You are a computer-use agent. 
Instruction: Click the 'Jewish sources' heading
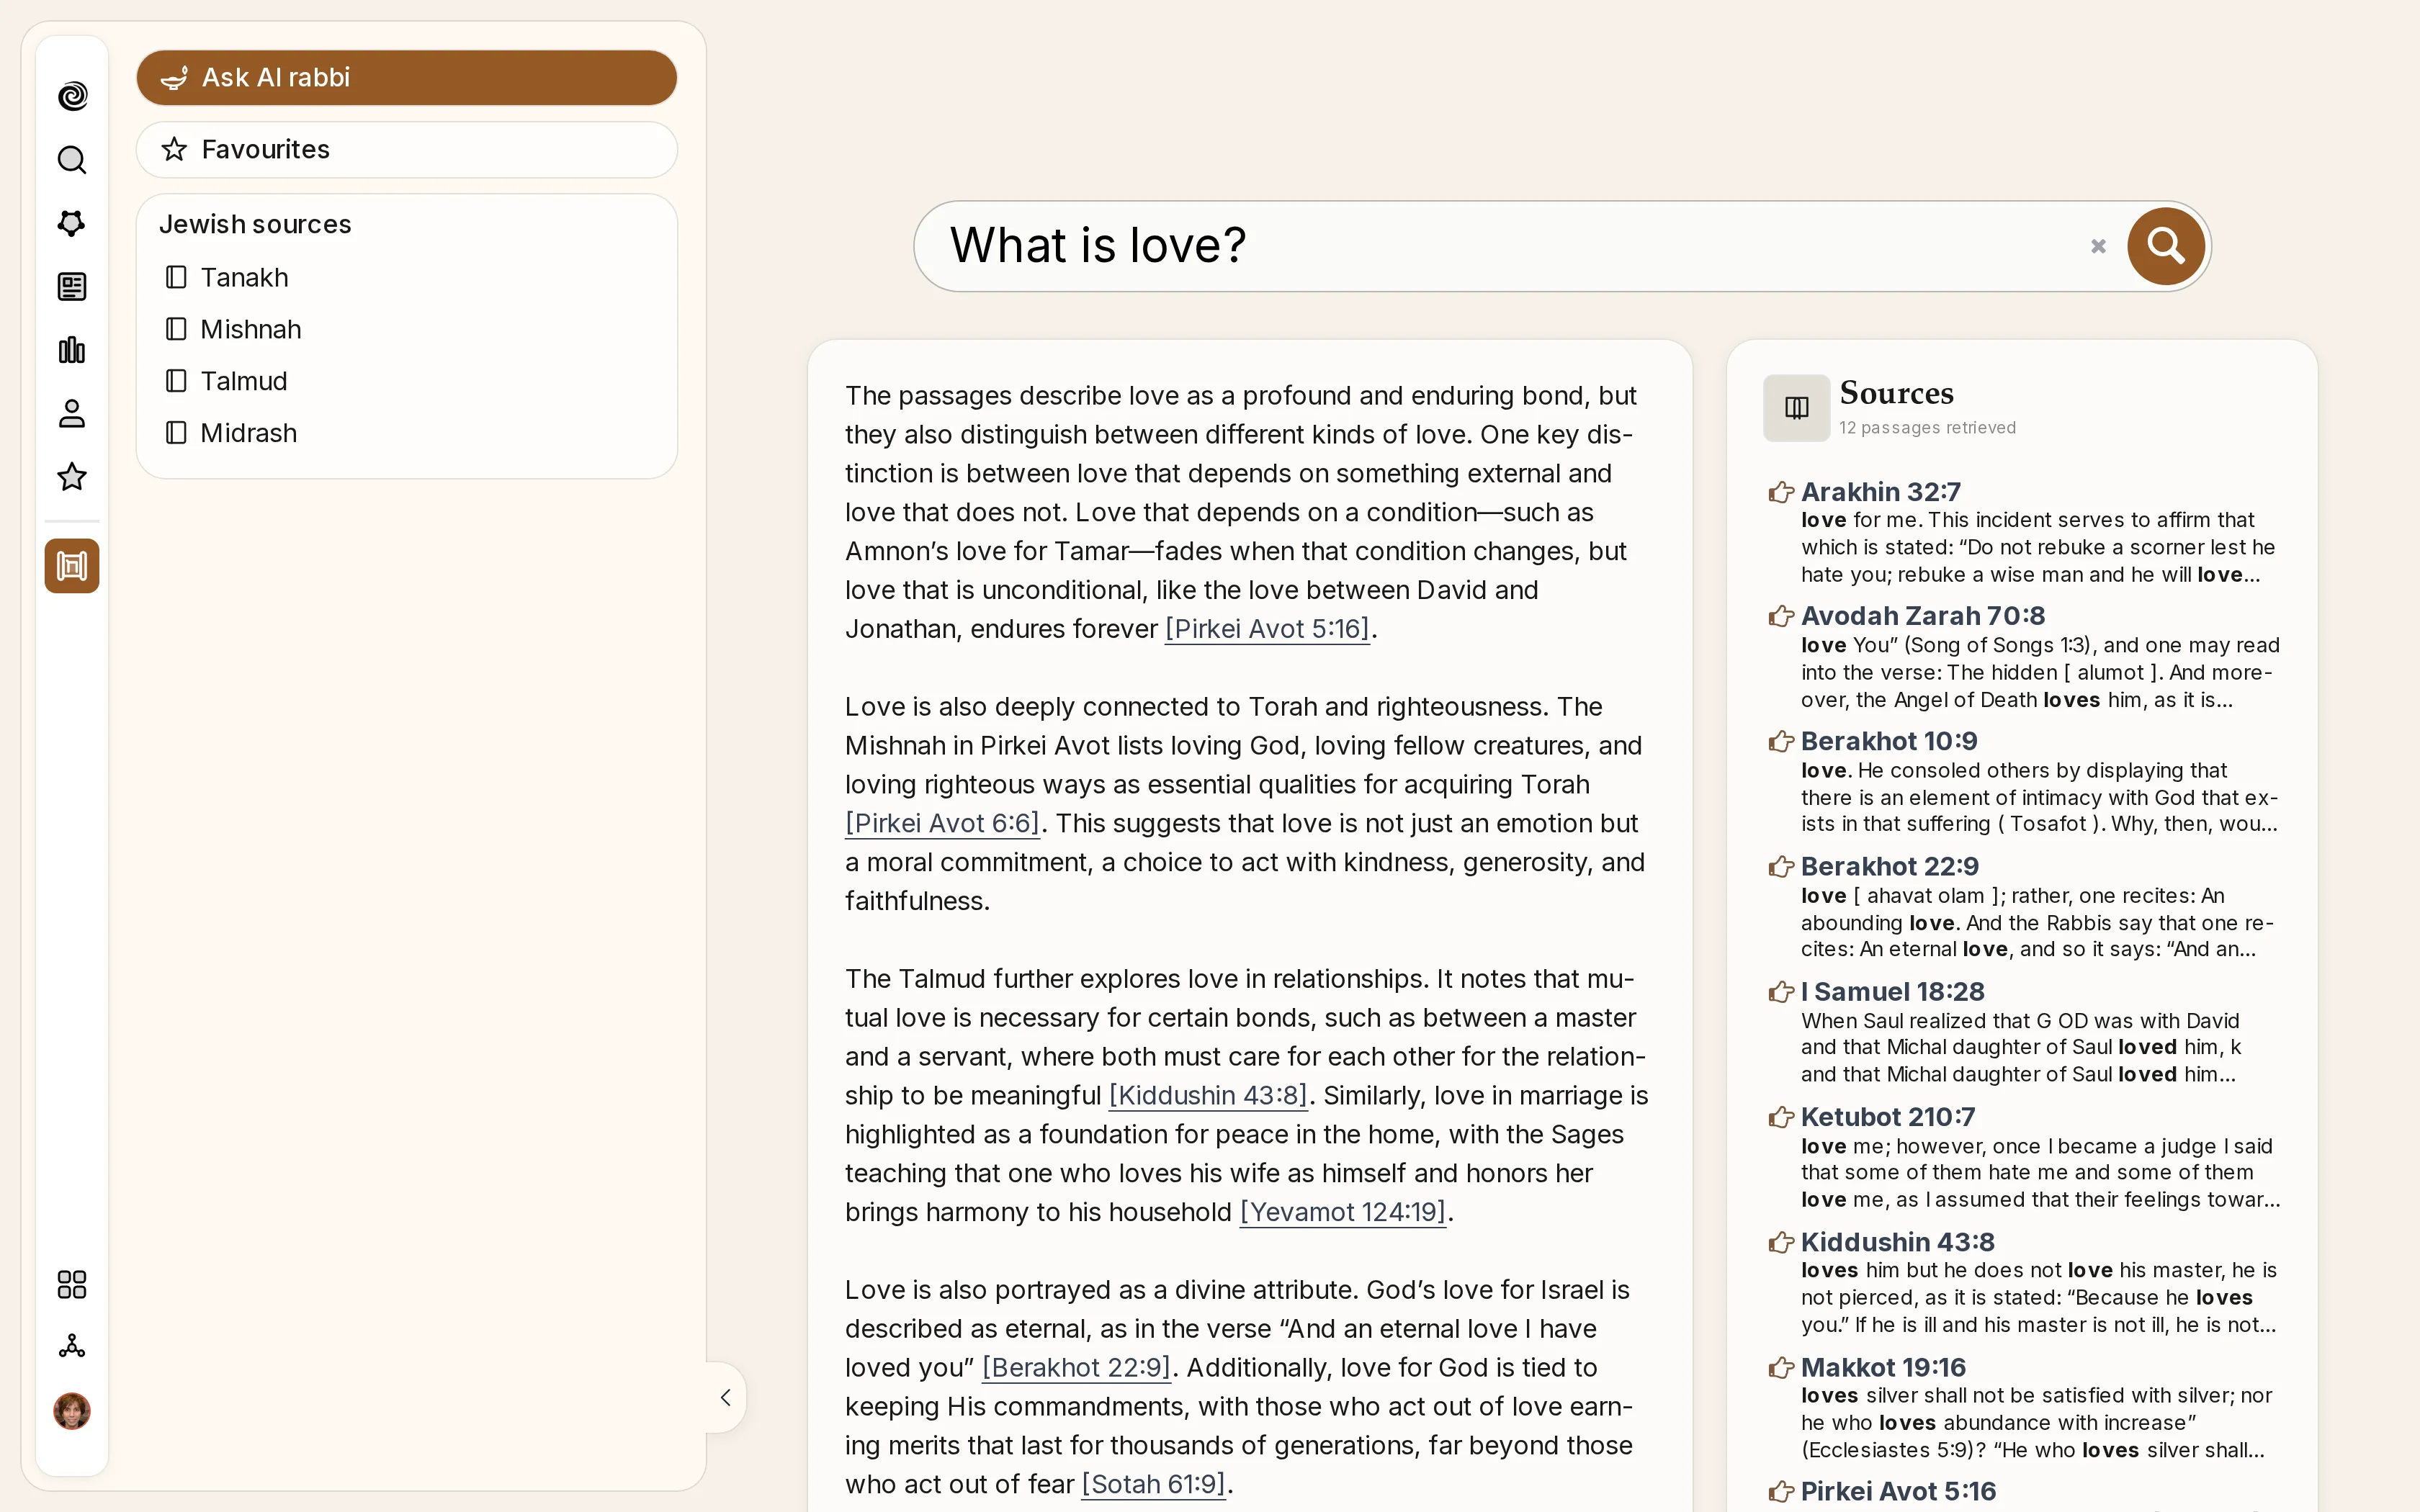[x=255, y=224]
